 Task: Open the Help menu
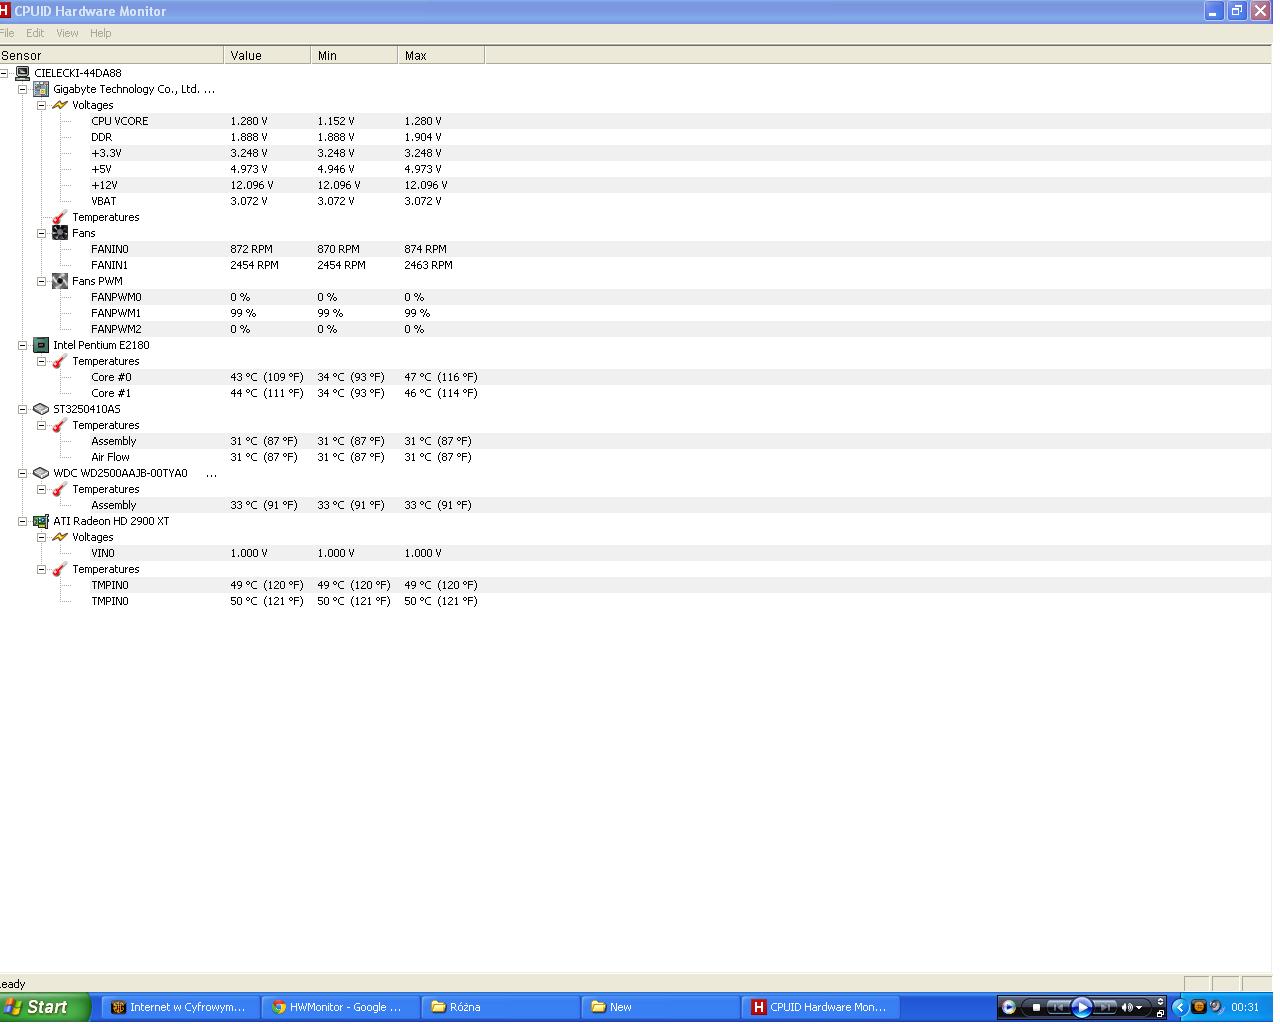100,33
